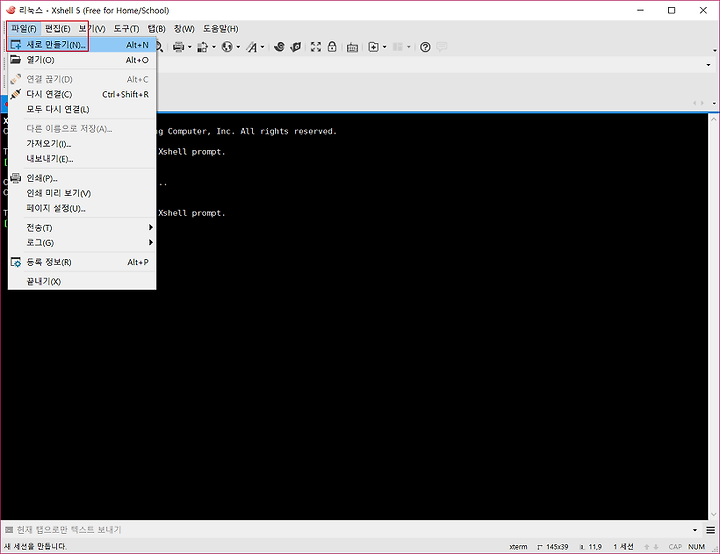Select 가져오기(I) menu item
The height and width of the screenshot is (554, 720).
82,144
